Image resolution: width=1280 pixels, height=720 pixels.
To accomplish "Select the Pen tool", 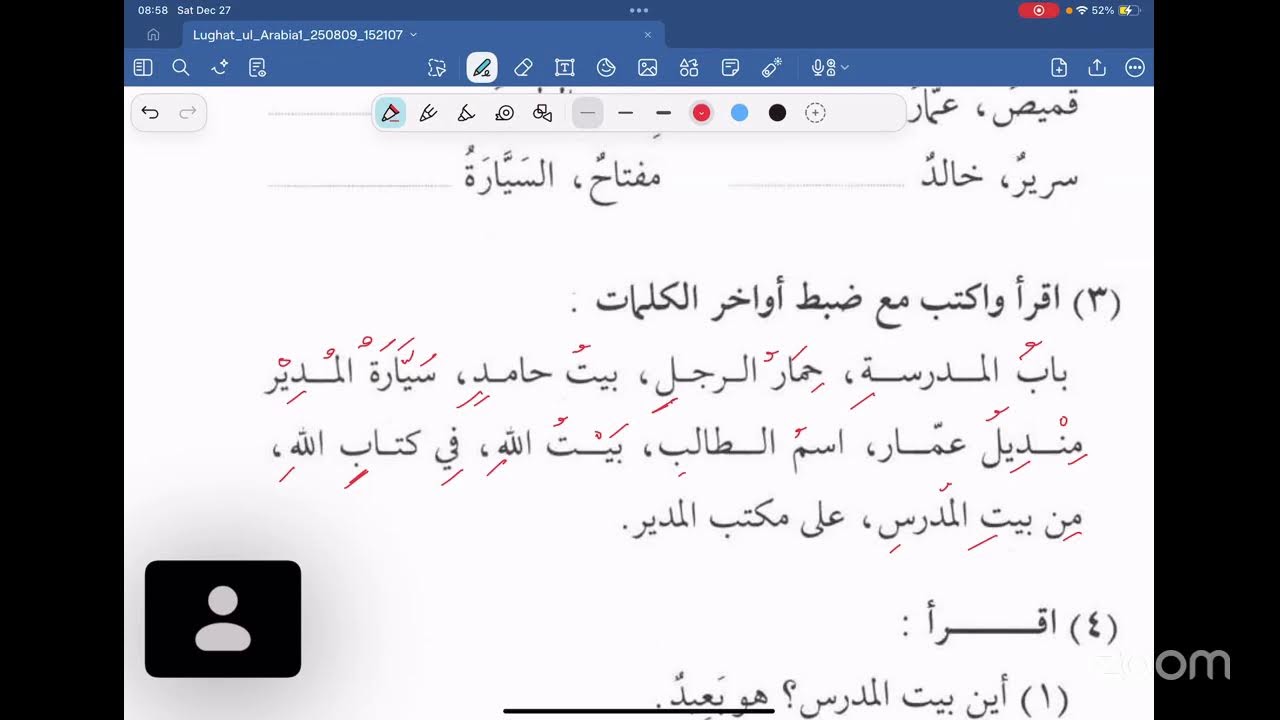I will click(x=482, y=67).
